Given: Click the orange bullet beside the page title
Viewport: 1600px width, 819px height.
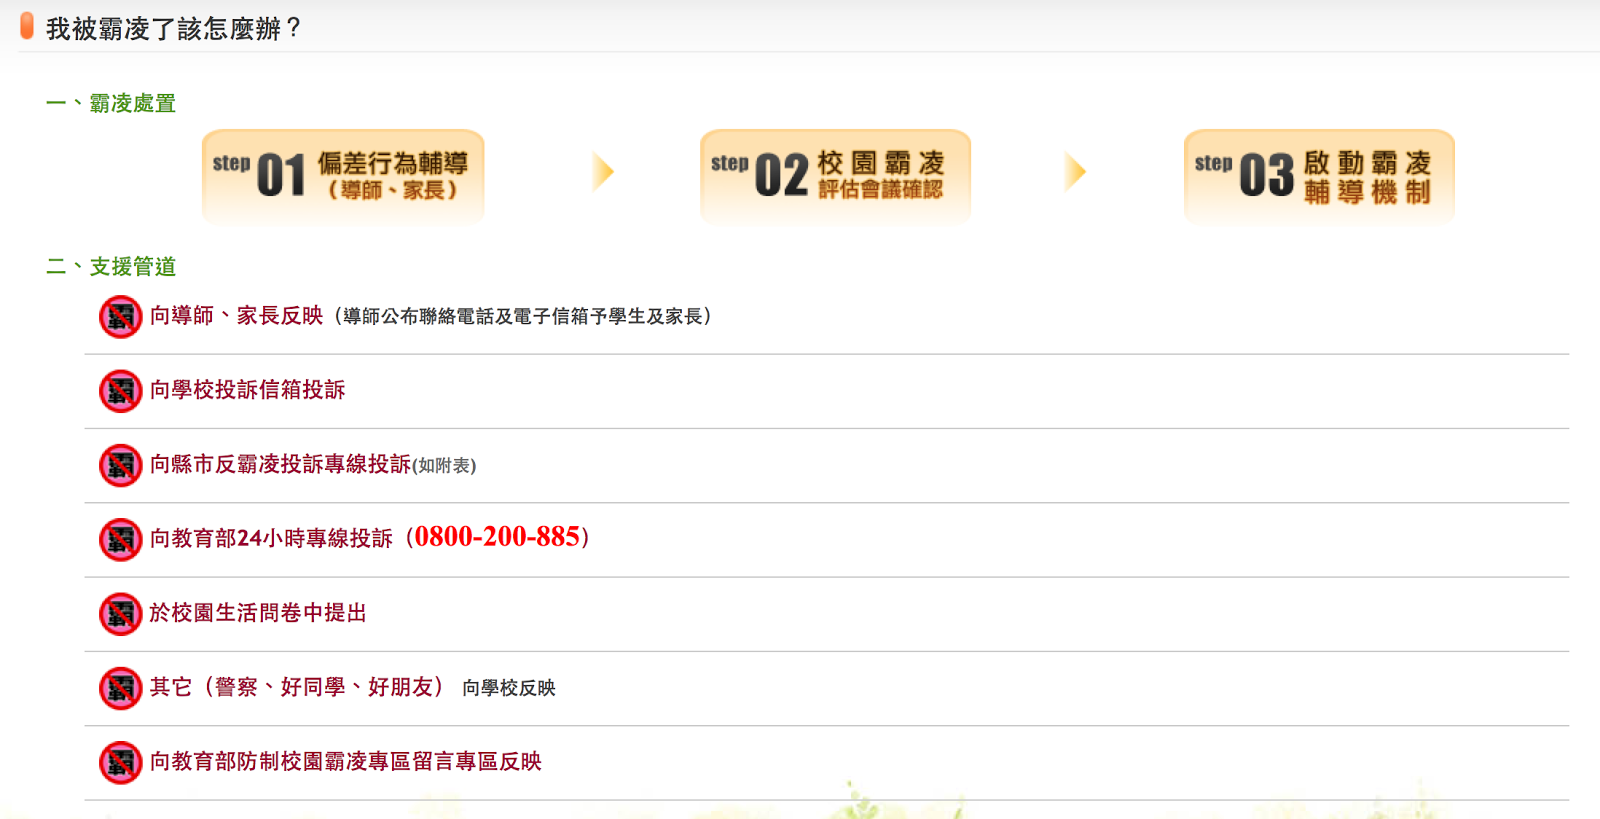Looking at the screenshot, I should click(x=27, y=26).
